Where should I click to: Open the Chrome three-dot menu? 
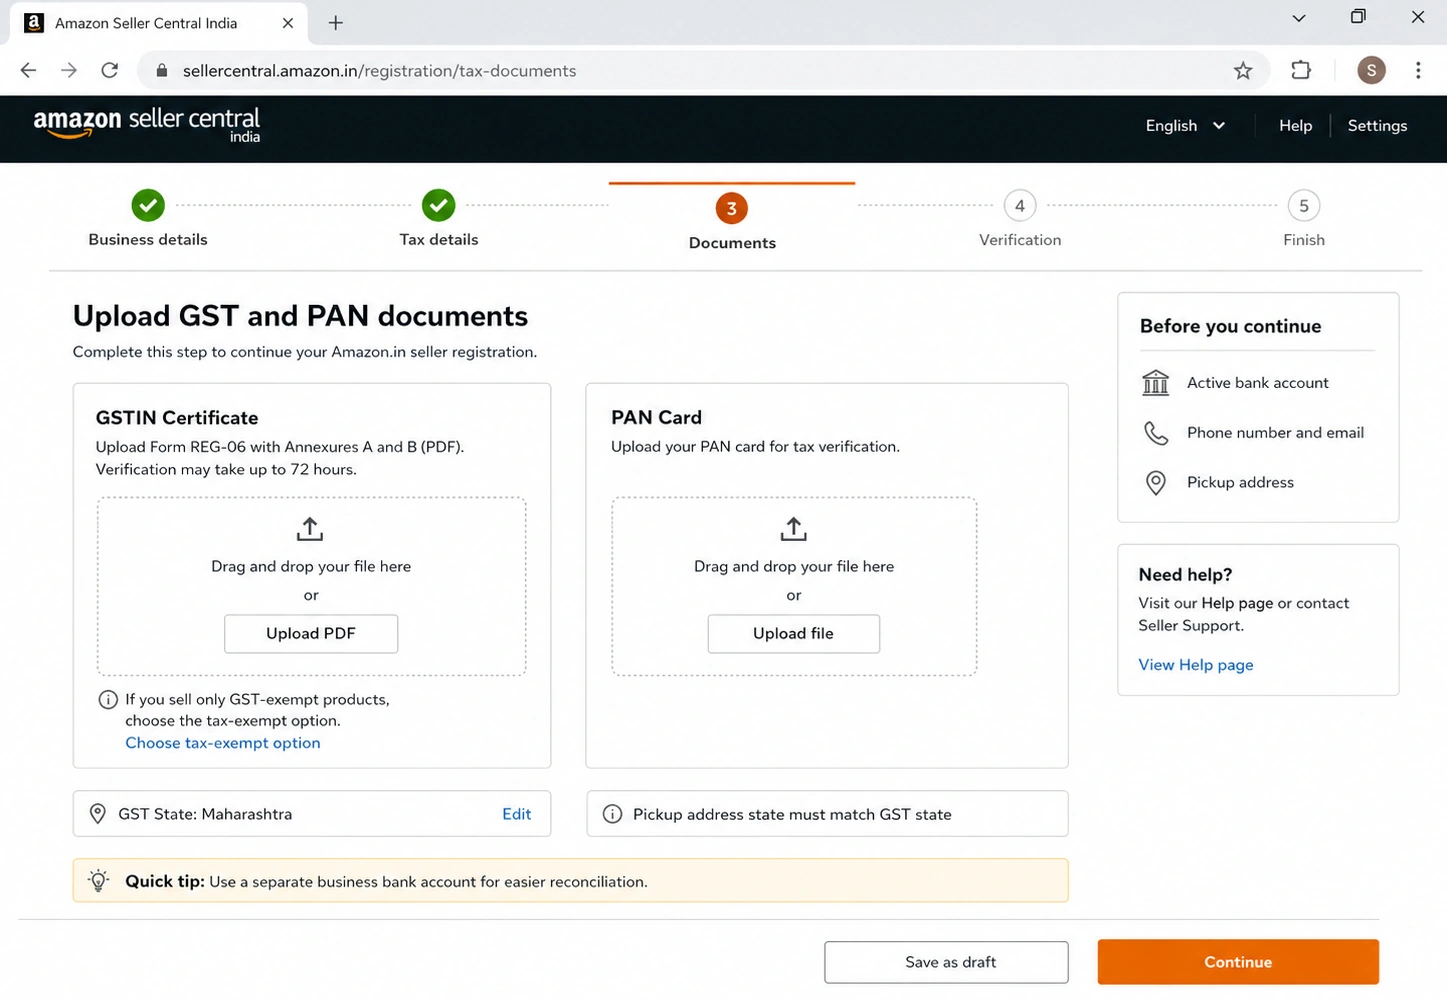(x=1418, y=70)
